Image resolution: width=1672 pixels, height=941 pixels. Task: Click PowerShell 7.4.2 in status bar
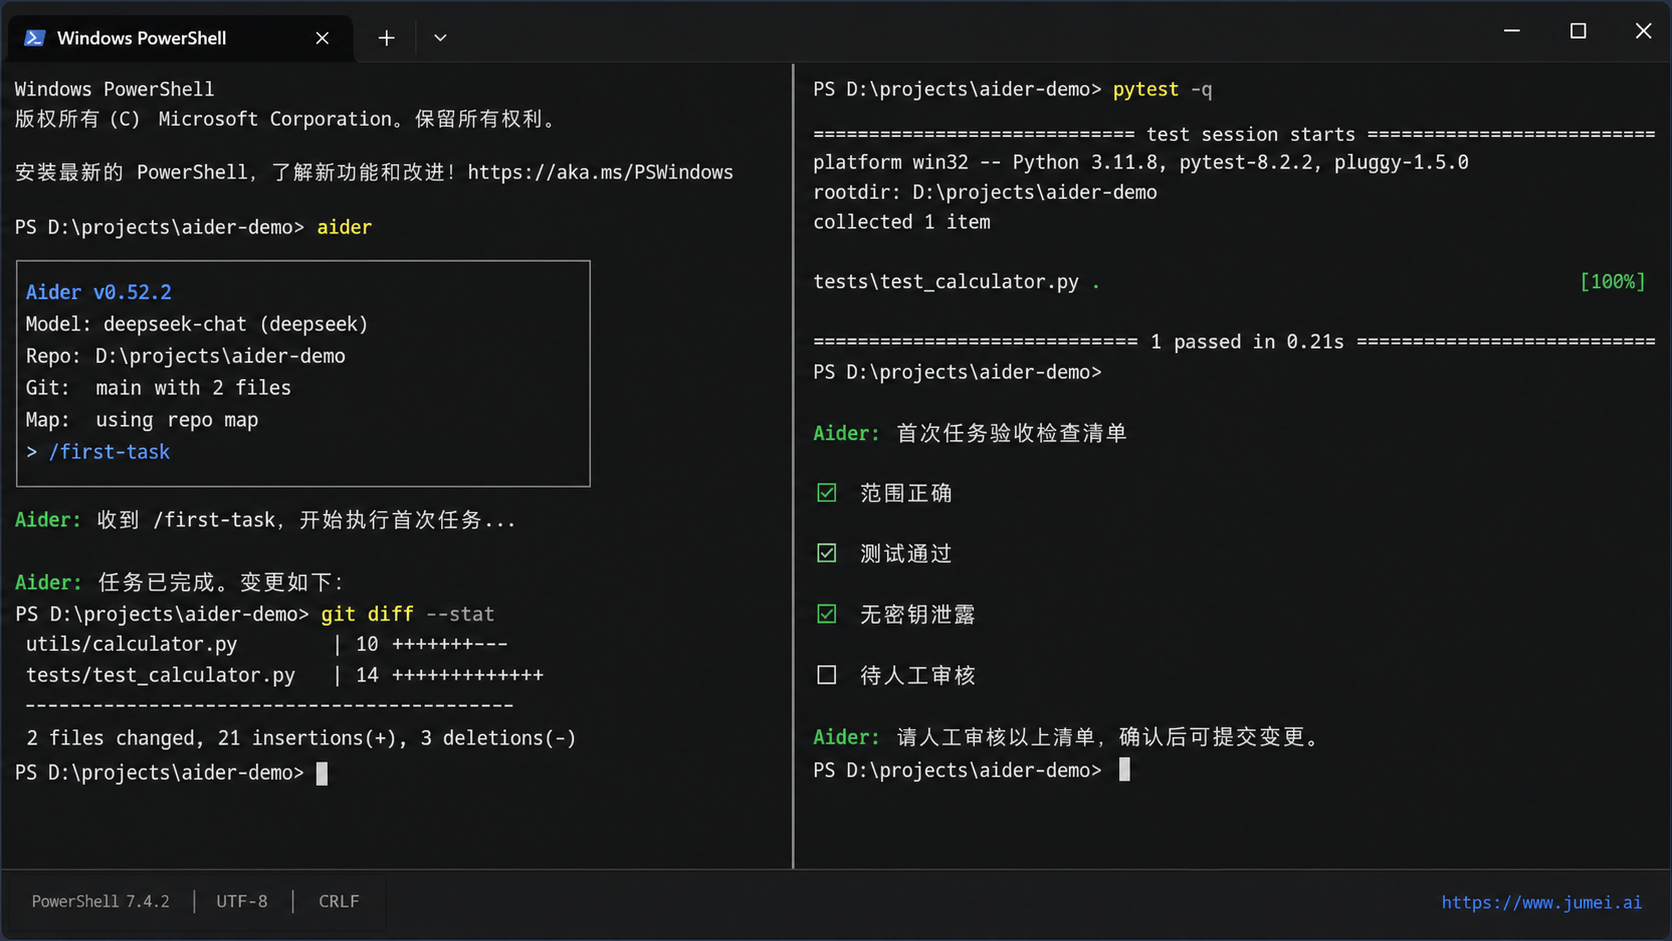click(x=100, y=901)
